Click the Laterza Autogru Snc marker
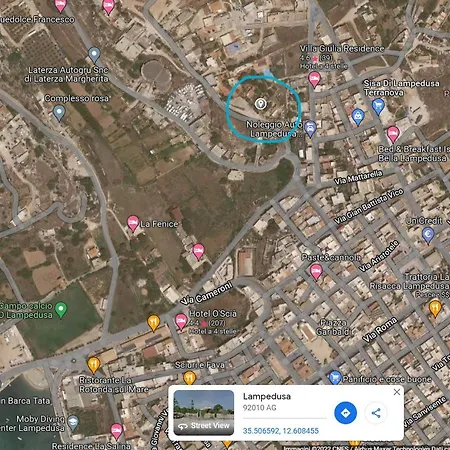The width and height of the screenshot is (450, 450). 94,55
